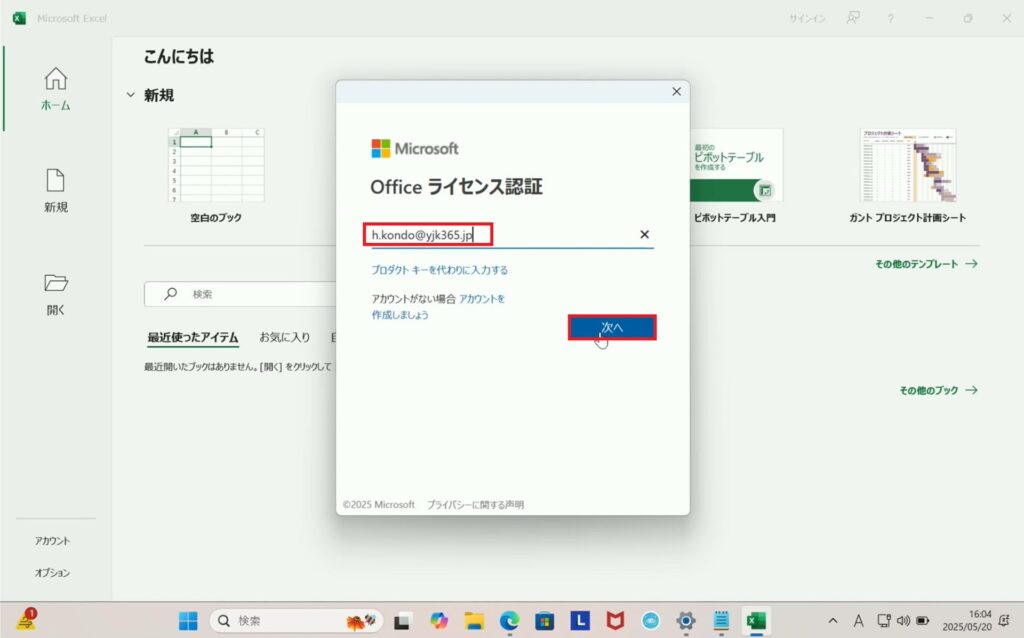The width and height of the screenshot is (1024, 638).
Task: Open Task View from the taskbar
Action: click(x=402, y=620)
